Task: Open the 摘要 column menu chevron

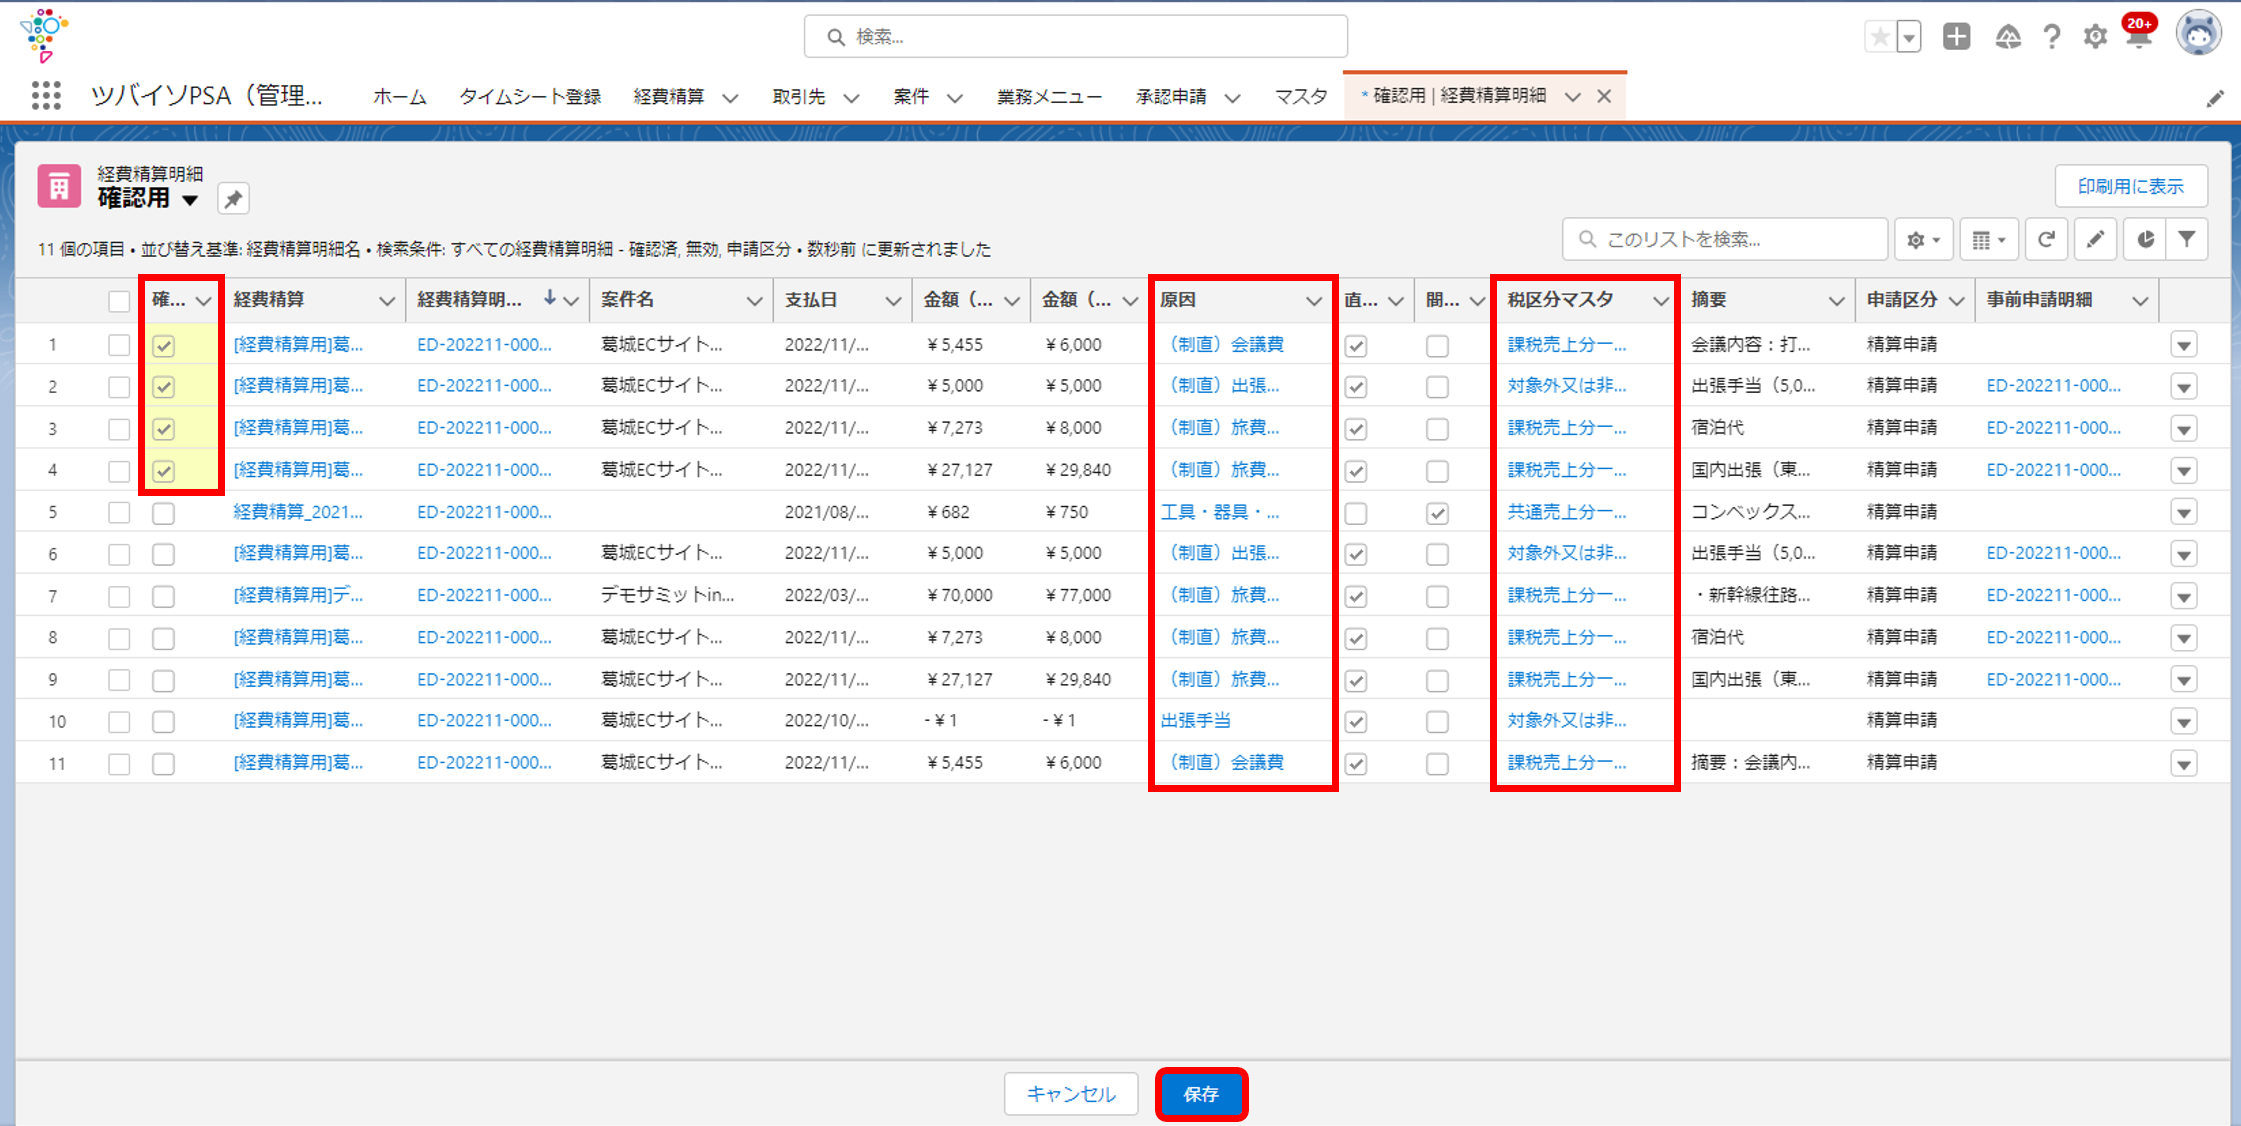Action: [x=1836, y=300]
